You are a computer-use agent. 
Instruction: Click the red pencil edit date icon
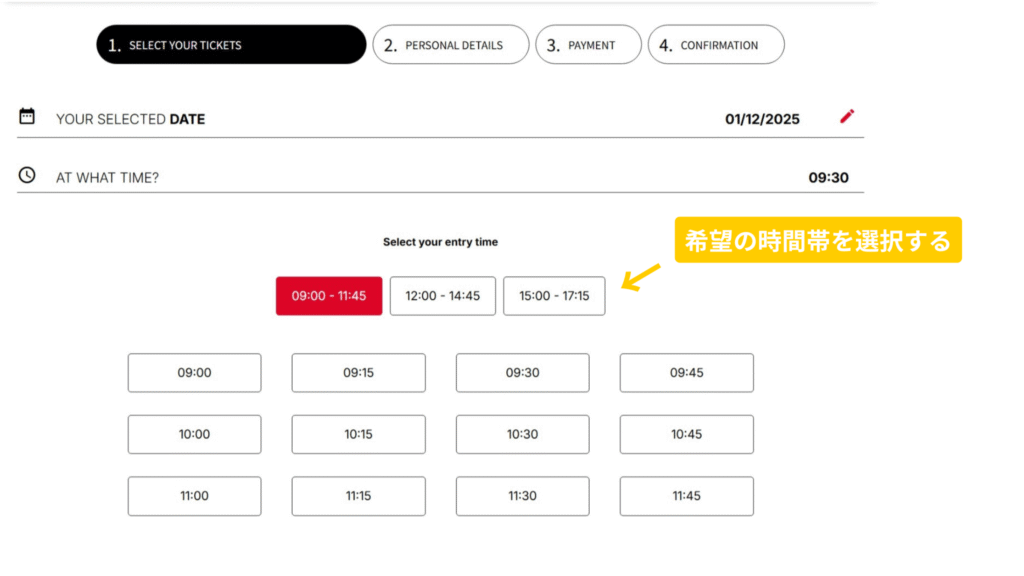coord(847,117)
